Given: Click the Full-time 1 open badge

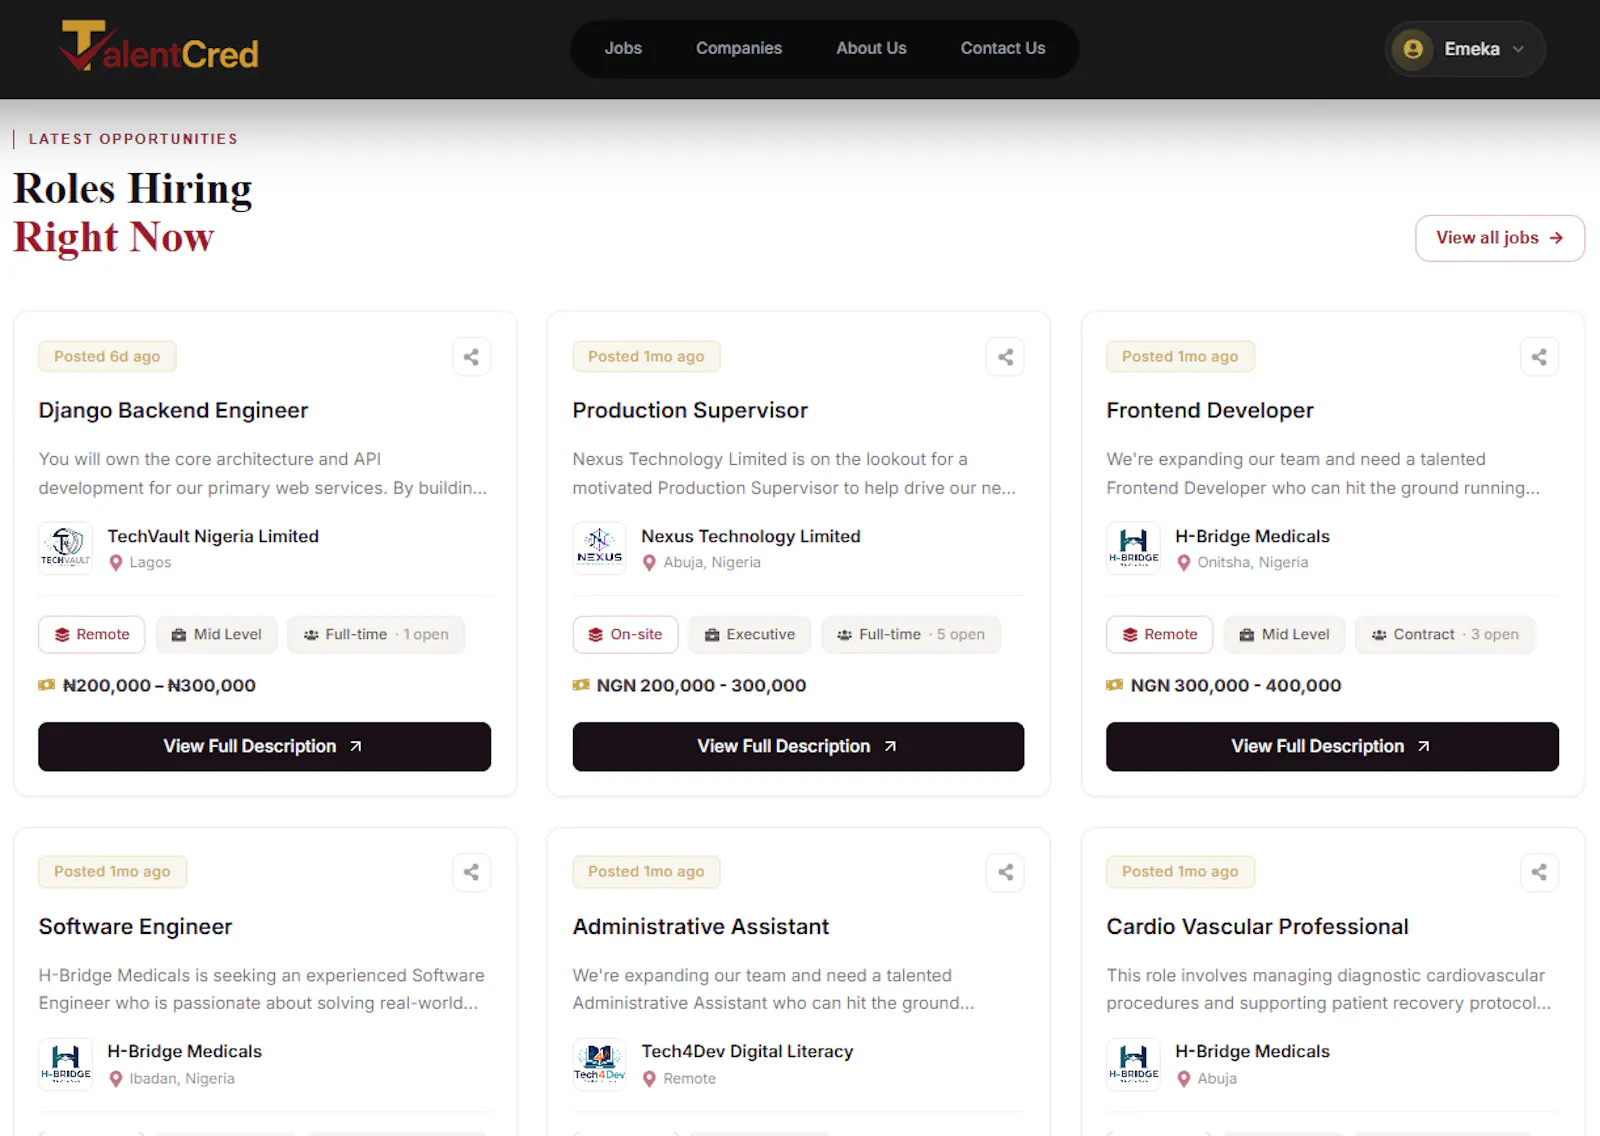Looking at the screenshot, I should pos(376,635).
